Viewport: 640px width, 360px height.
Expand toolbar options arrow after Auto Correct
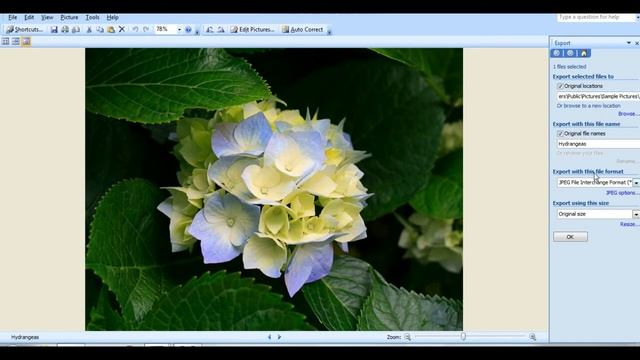click(x=329, y=31)
